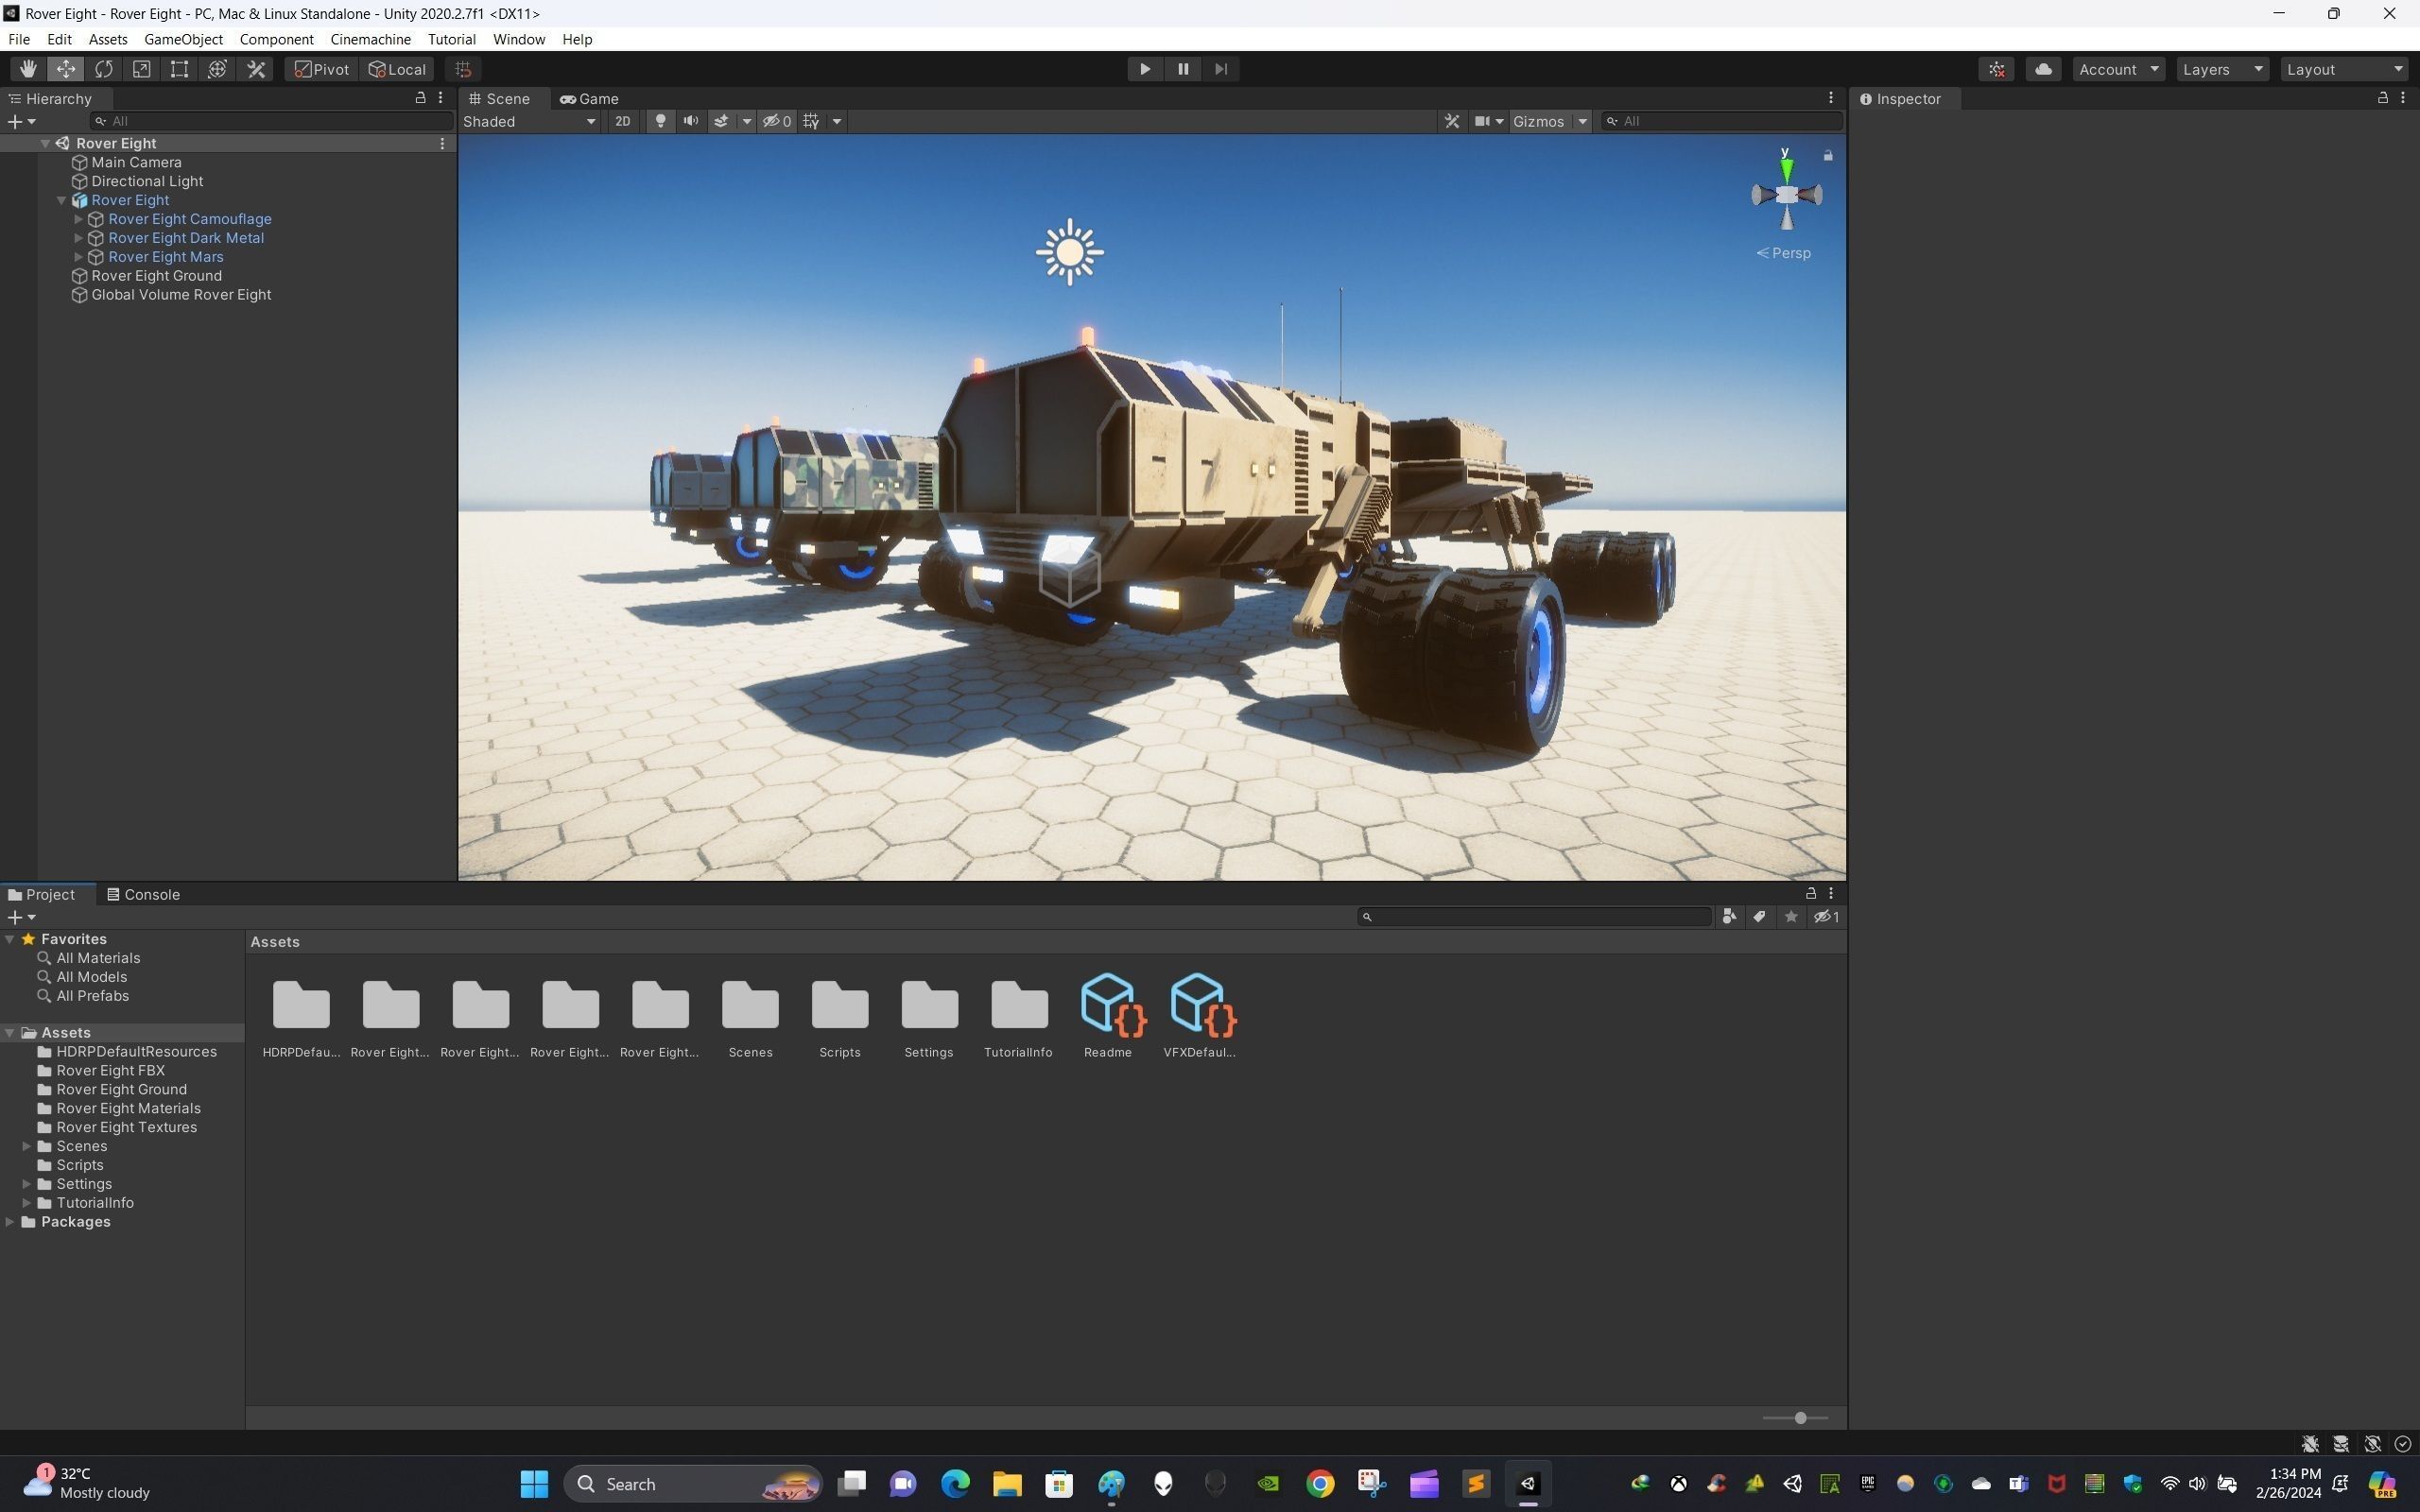
Task: Open the Account dropdown
Action: tap(2118, 69)
